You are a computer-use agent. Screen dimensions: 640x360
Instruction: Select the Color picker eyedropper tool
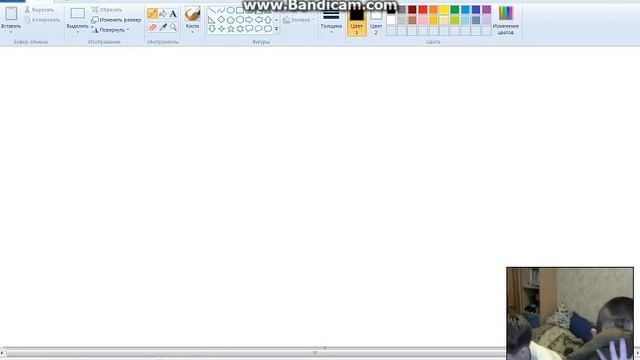point(163,27)
